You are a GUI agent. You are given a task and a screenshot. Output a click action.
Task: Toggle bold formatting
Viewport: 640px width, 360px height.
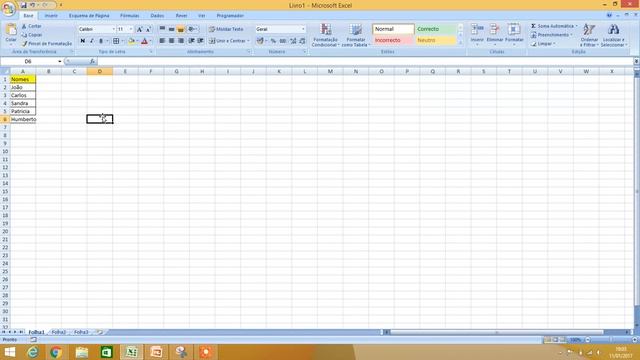(x=83, y=41)
